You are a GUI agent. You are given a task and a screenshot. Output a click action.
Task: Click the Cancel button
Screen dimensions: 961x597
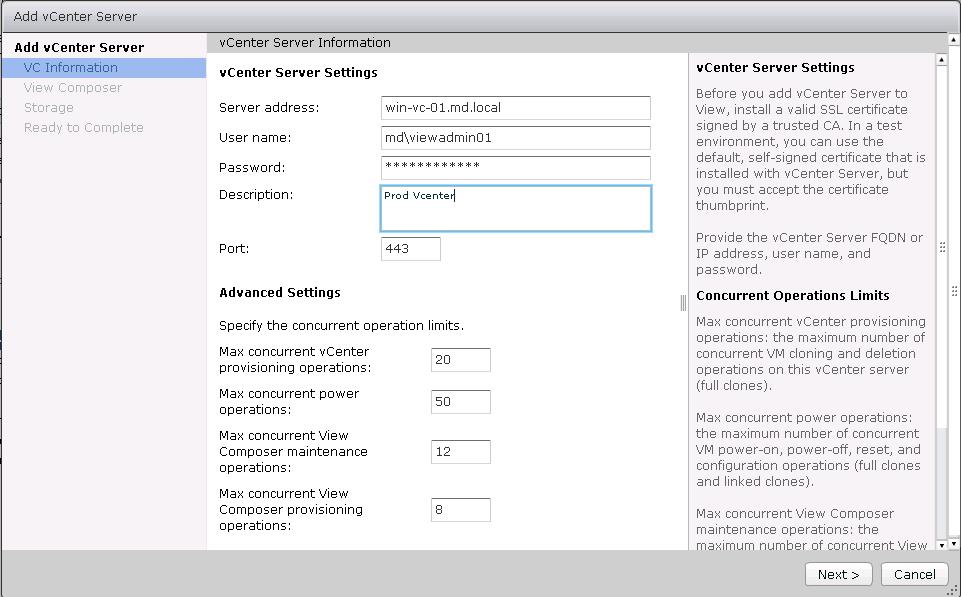914,574
